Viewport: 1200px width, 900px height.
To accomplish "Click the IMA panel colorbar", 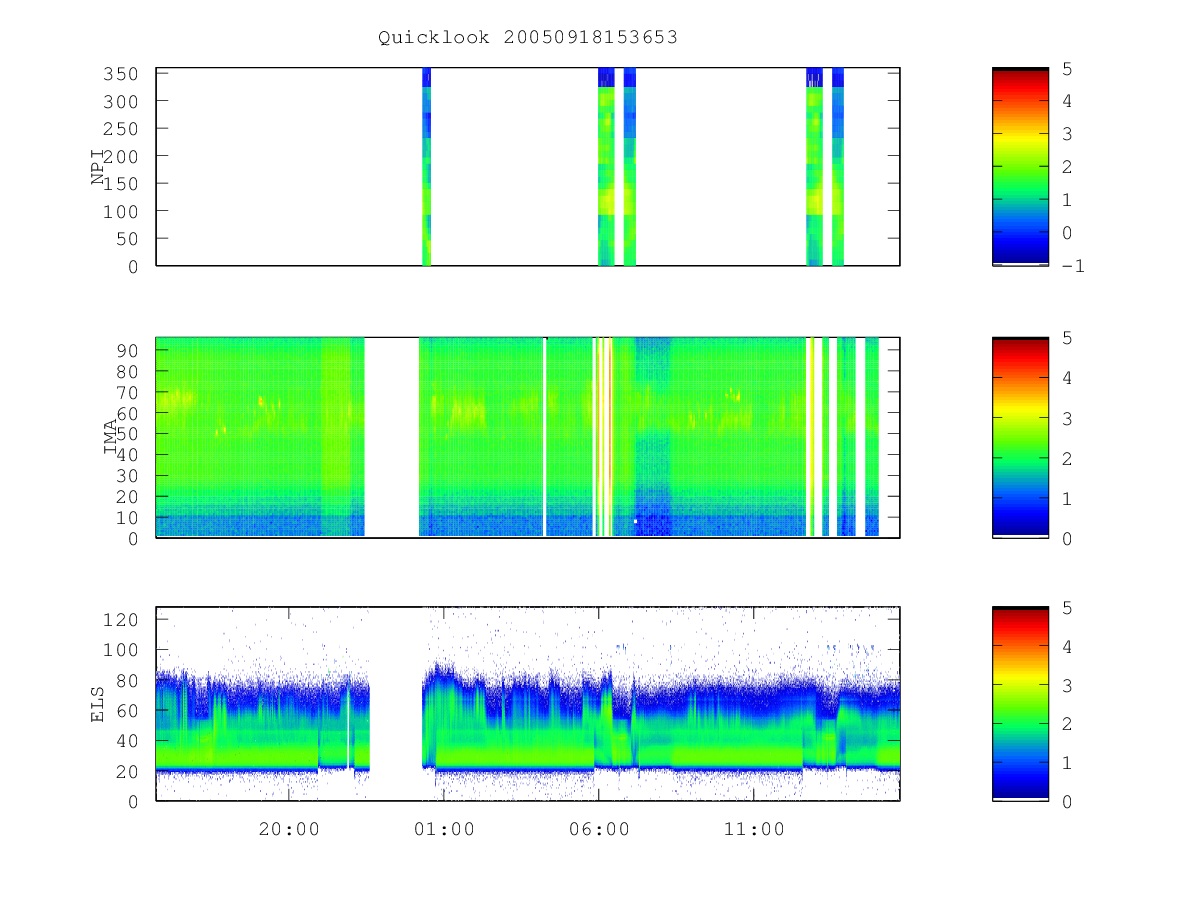I will 1020,437.
